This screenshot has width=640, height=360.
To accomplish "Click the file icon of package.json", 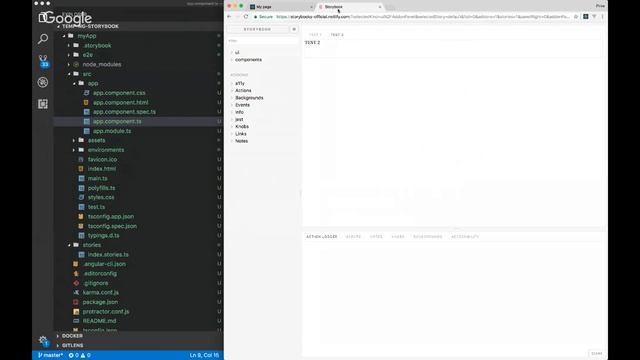I will [76, 302].
